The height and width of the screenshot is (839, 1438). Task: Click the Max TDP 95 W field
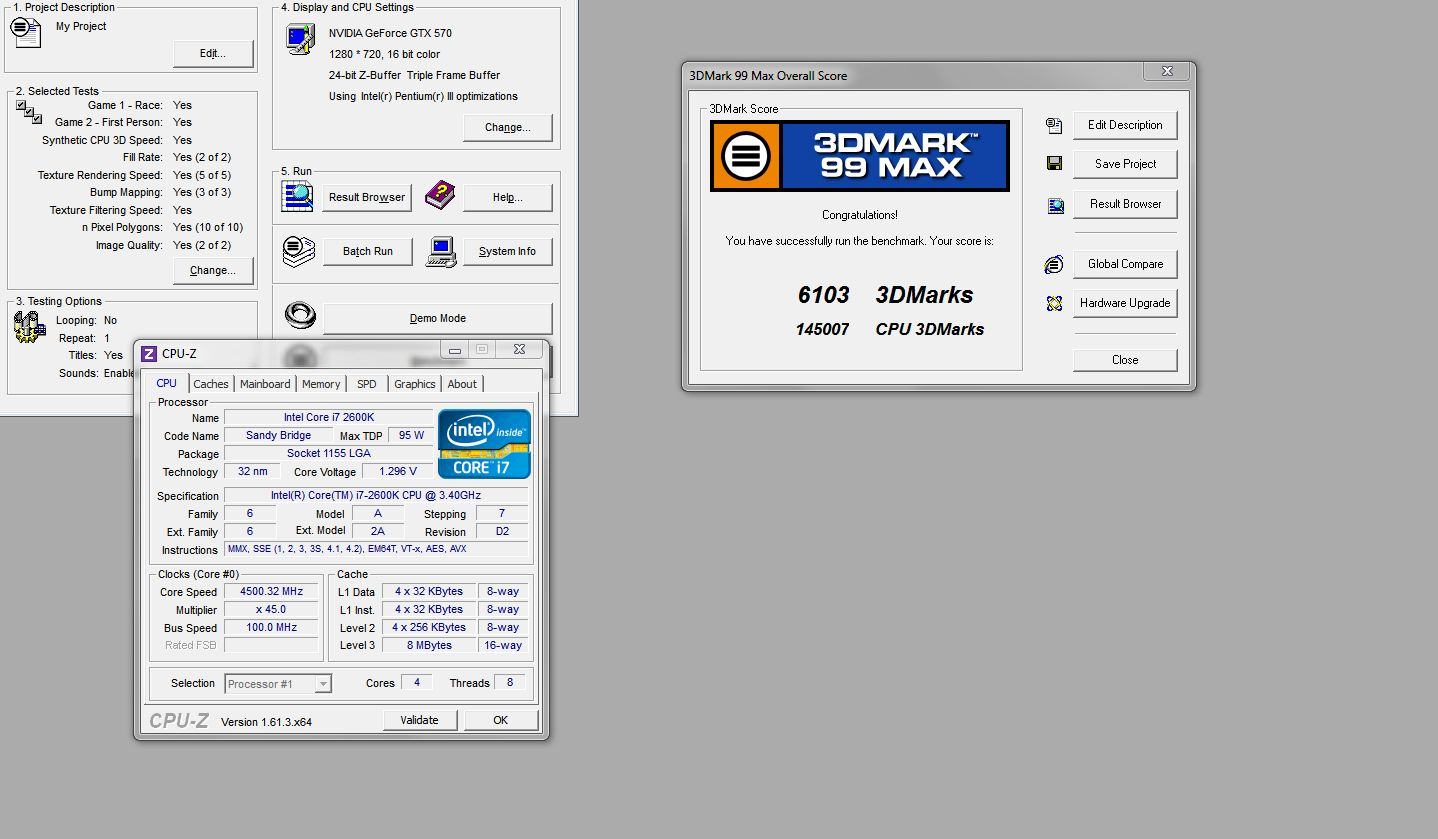(x=411, y=435)
